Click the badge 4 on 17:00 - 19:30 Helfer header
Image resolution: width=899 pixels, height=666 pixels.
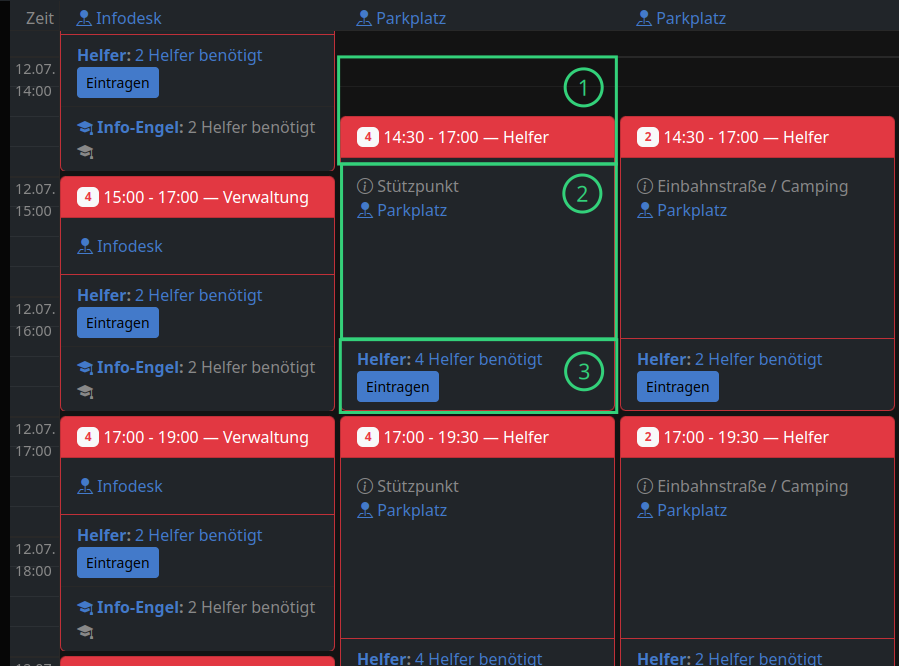point(367,437)
